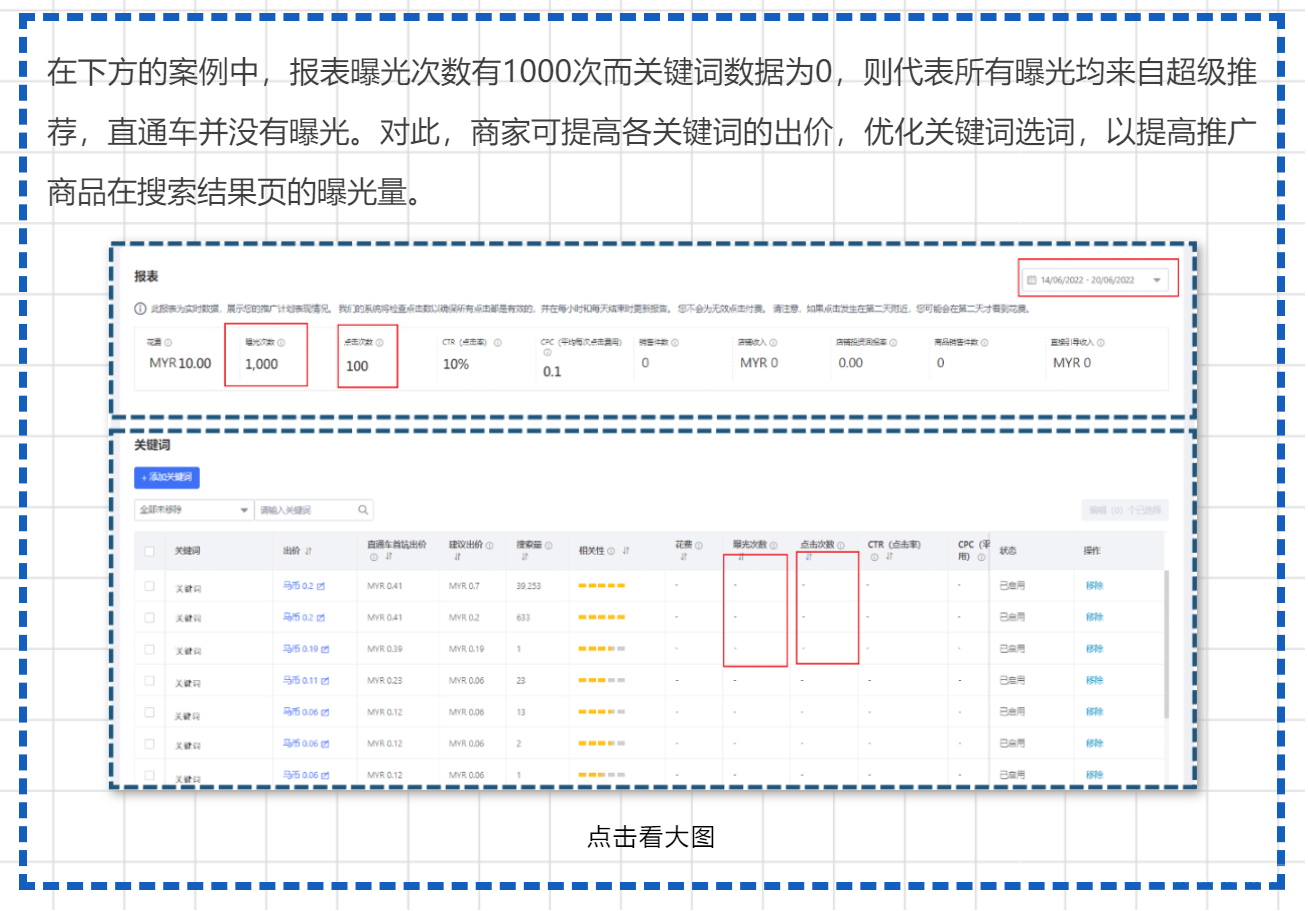Click the info icon beside the CTR (点击率) column header
Image resolution: width=1308 pixels, height=911 pixels.
coord(873,558)
